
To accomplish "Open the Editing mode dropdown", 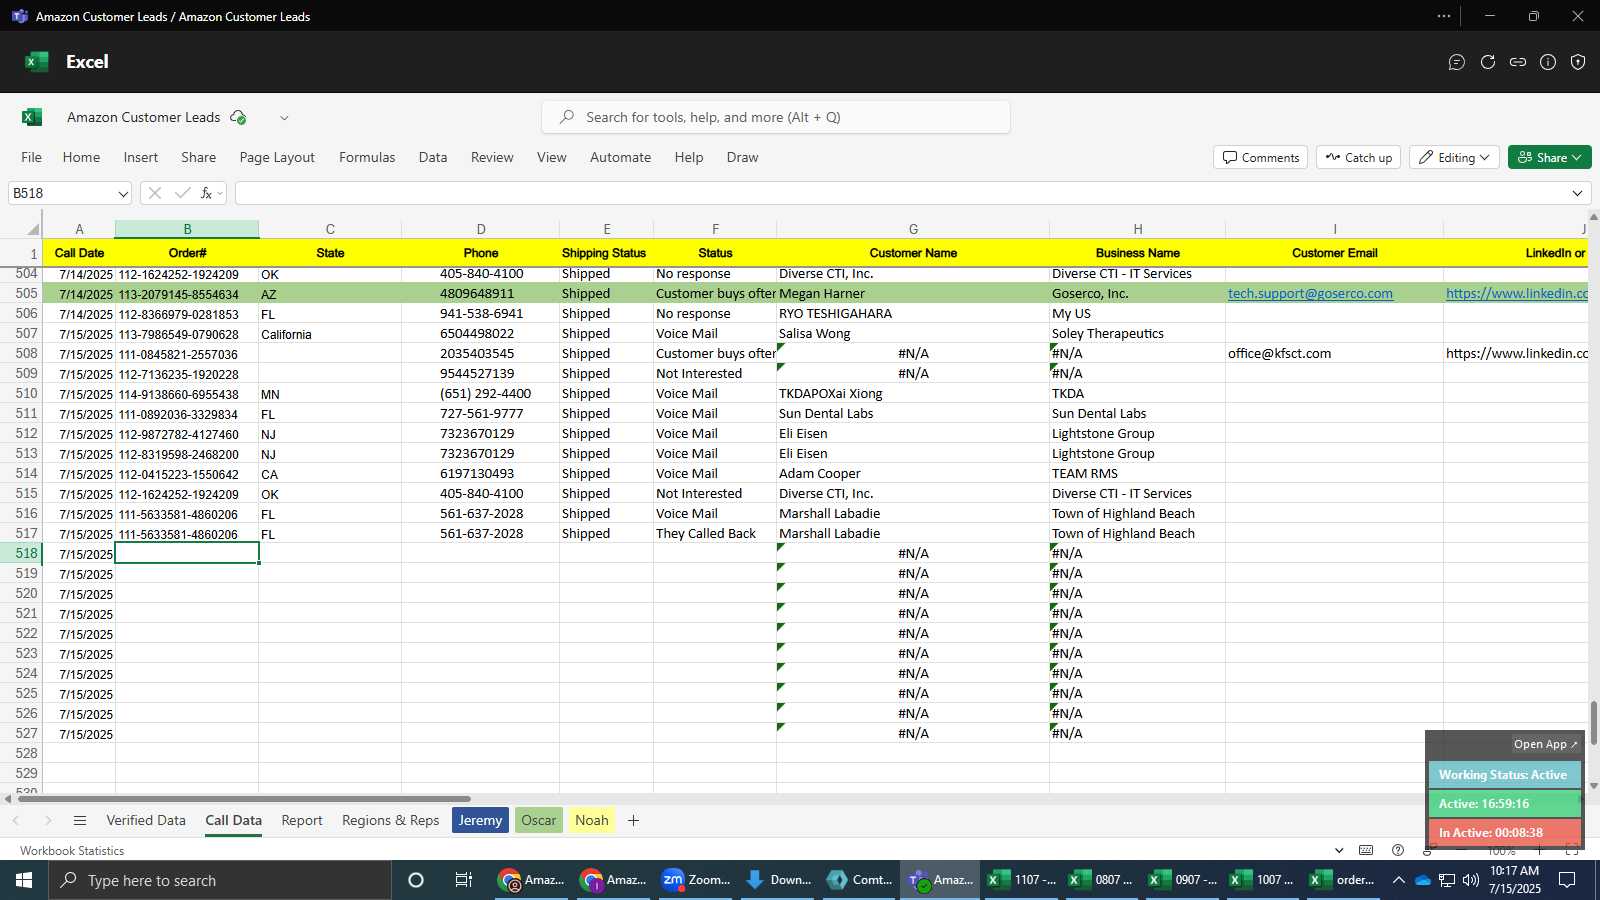I will (x=1455, y=157).
